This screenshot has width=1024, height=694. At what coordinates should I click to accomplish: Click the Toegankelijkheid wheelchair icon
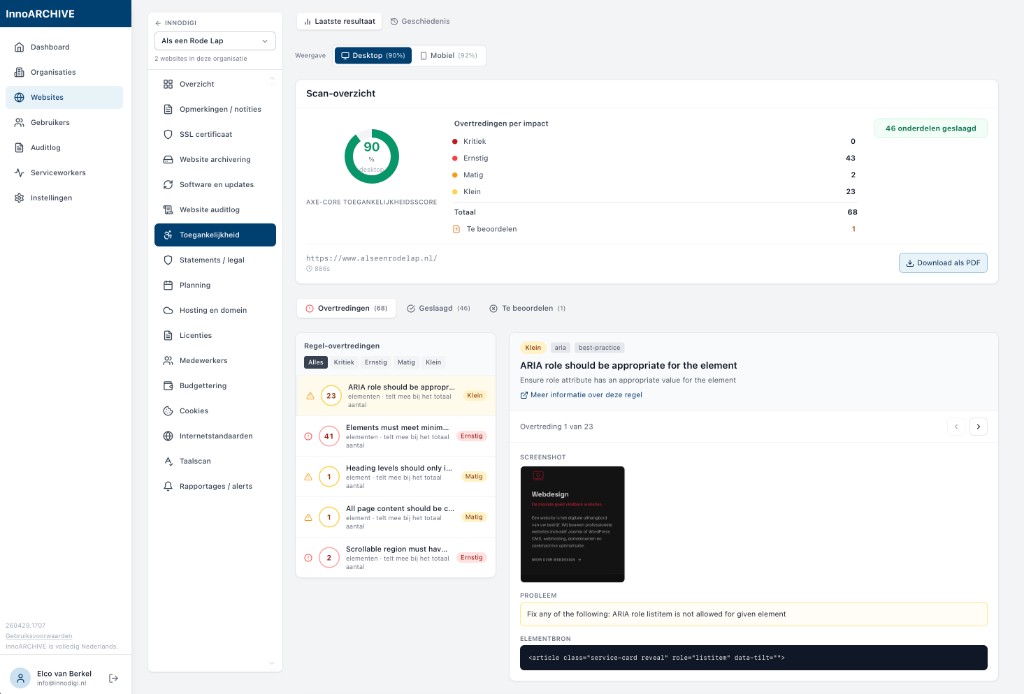click(x=169, y=235)
